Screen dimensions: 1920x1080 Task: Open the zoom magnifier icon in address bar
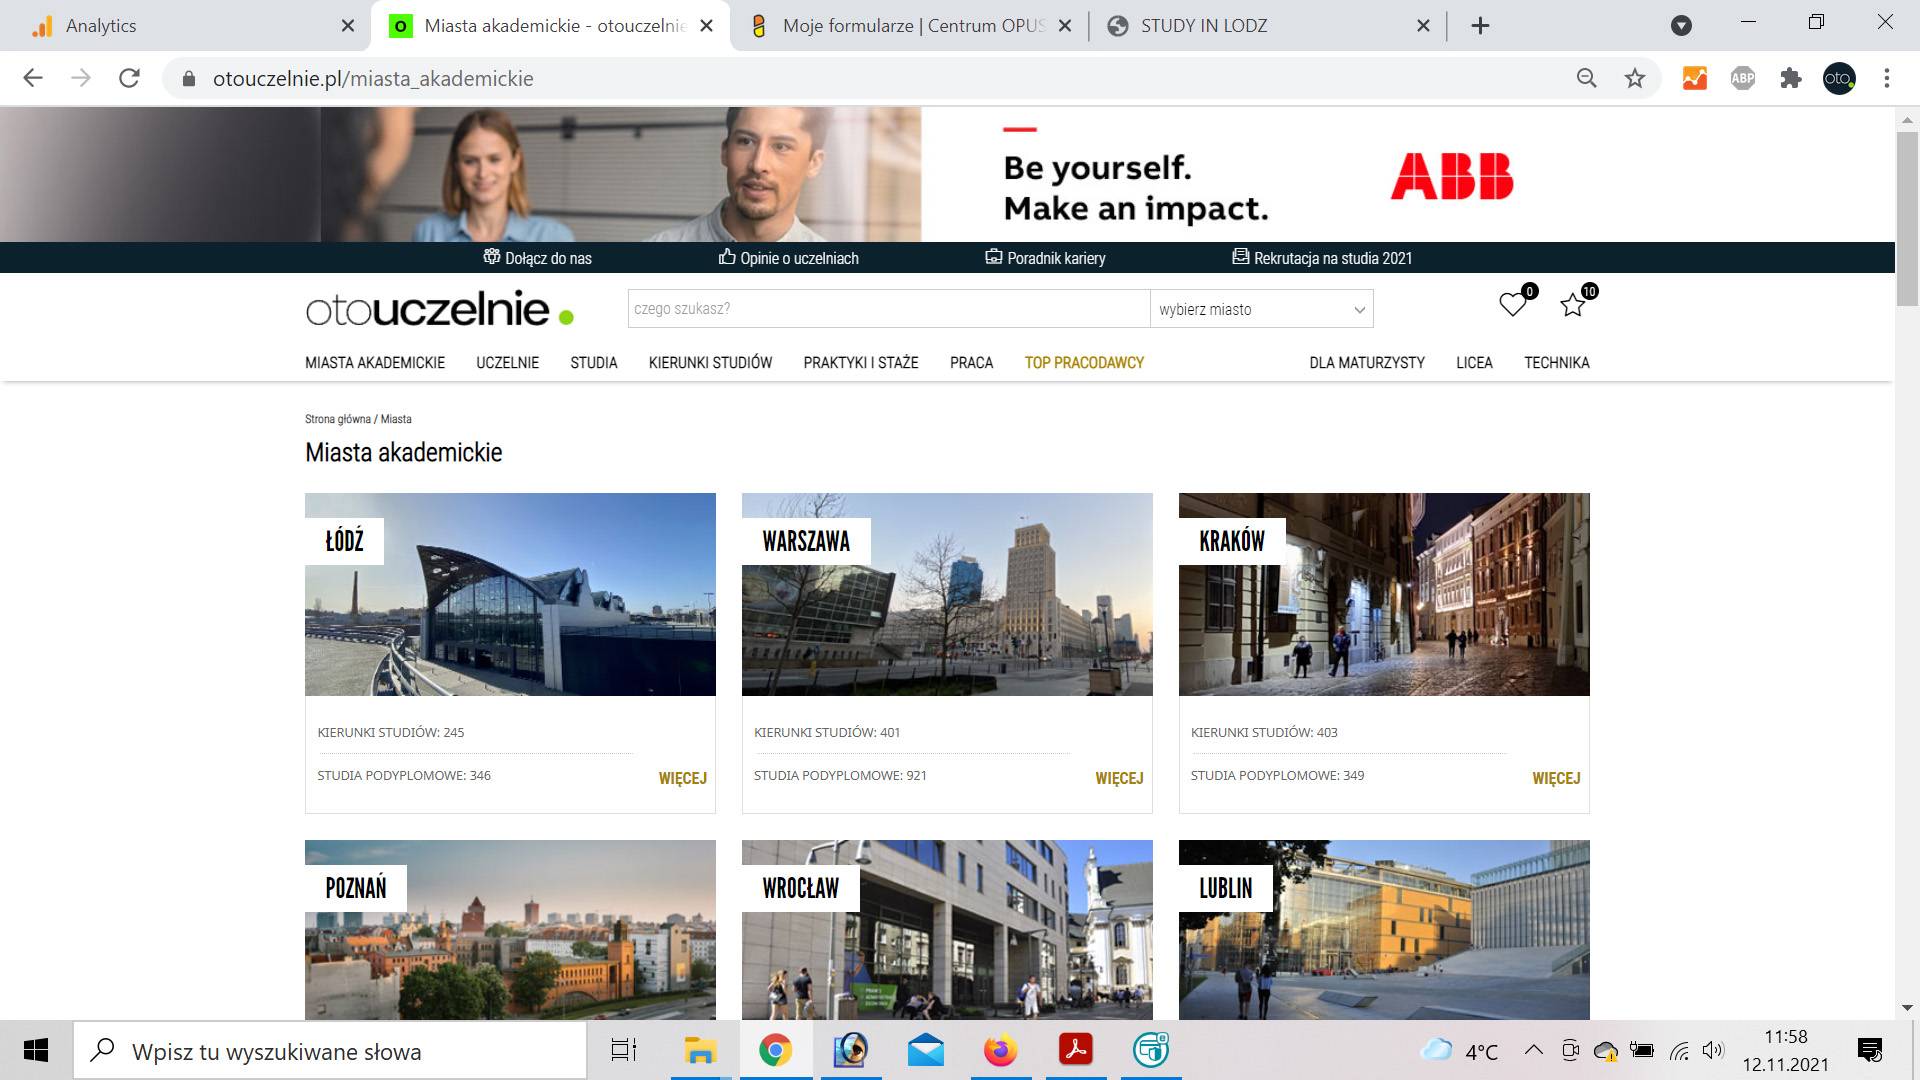pos(1587,78)
